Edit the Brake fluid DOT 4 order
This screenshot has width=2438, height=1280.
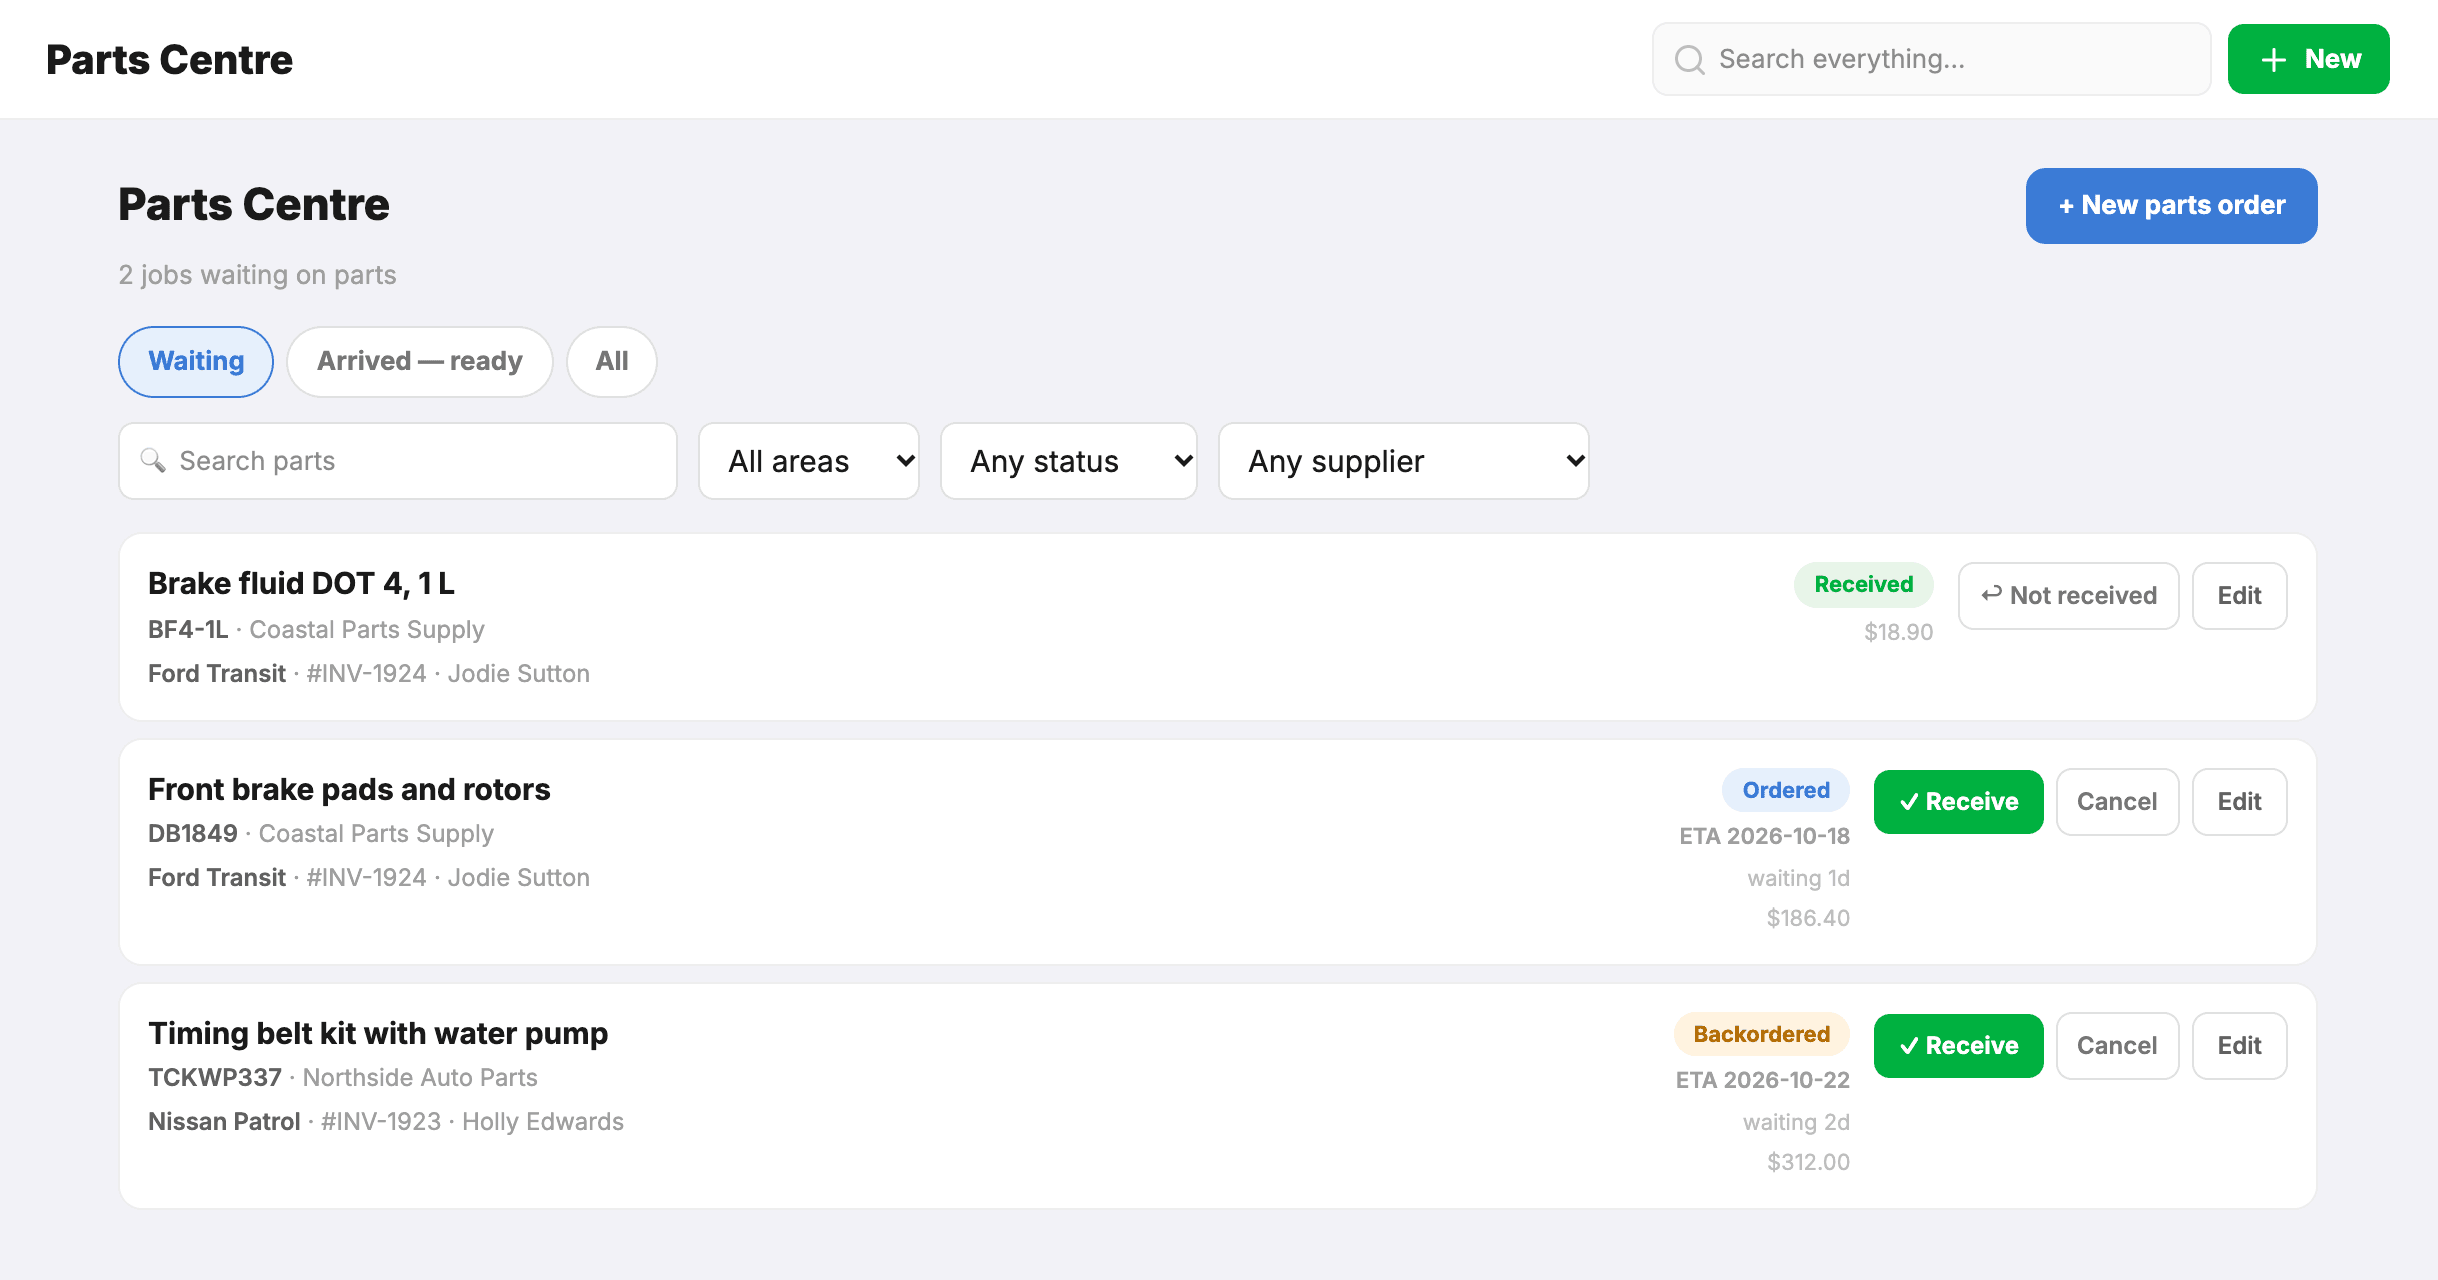click(x=2239, y=596)
